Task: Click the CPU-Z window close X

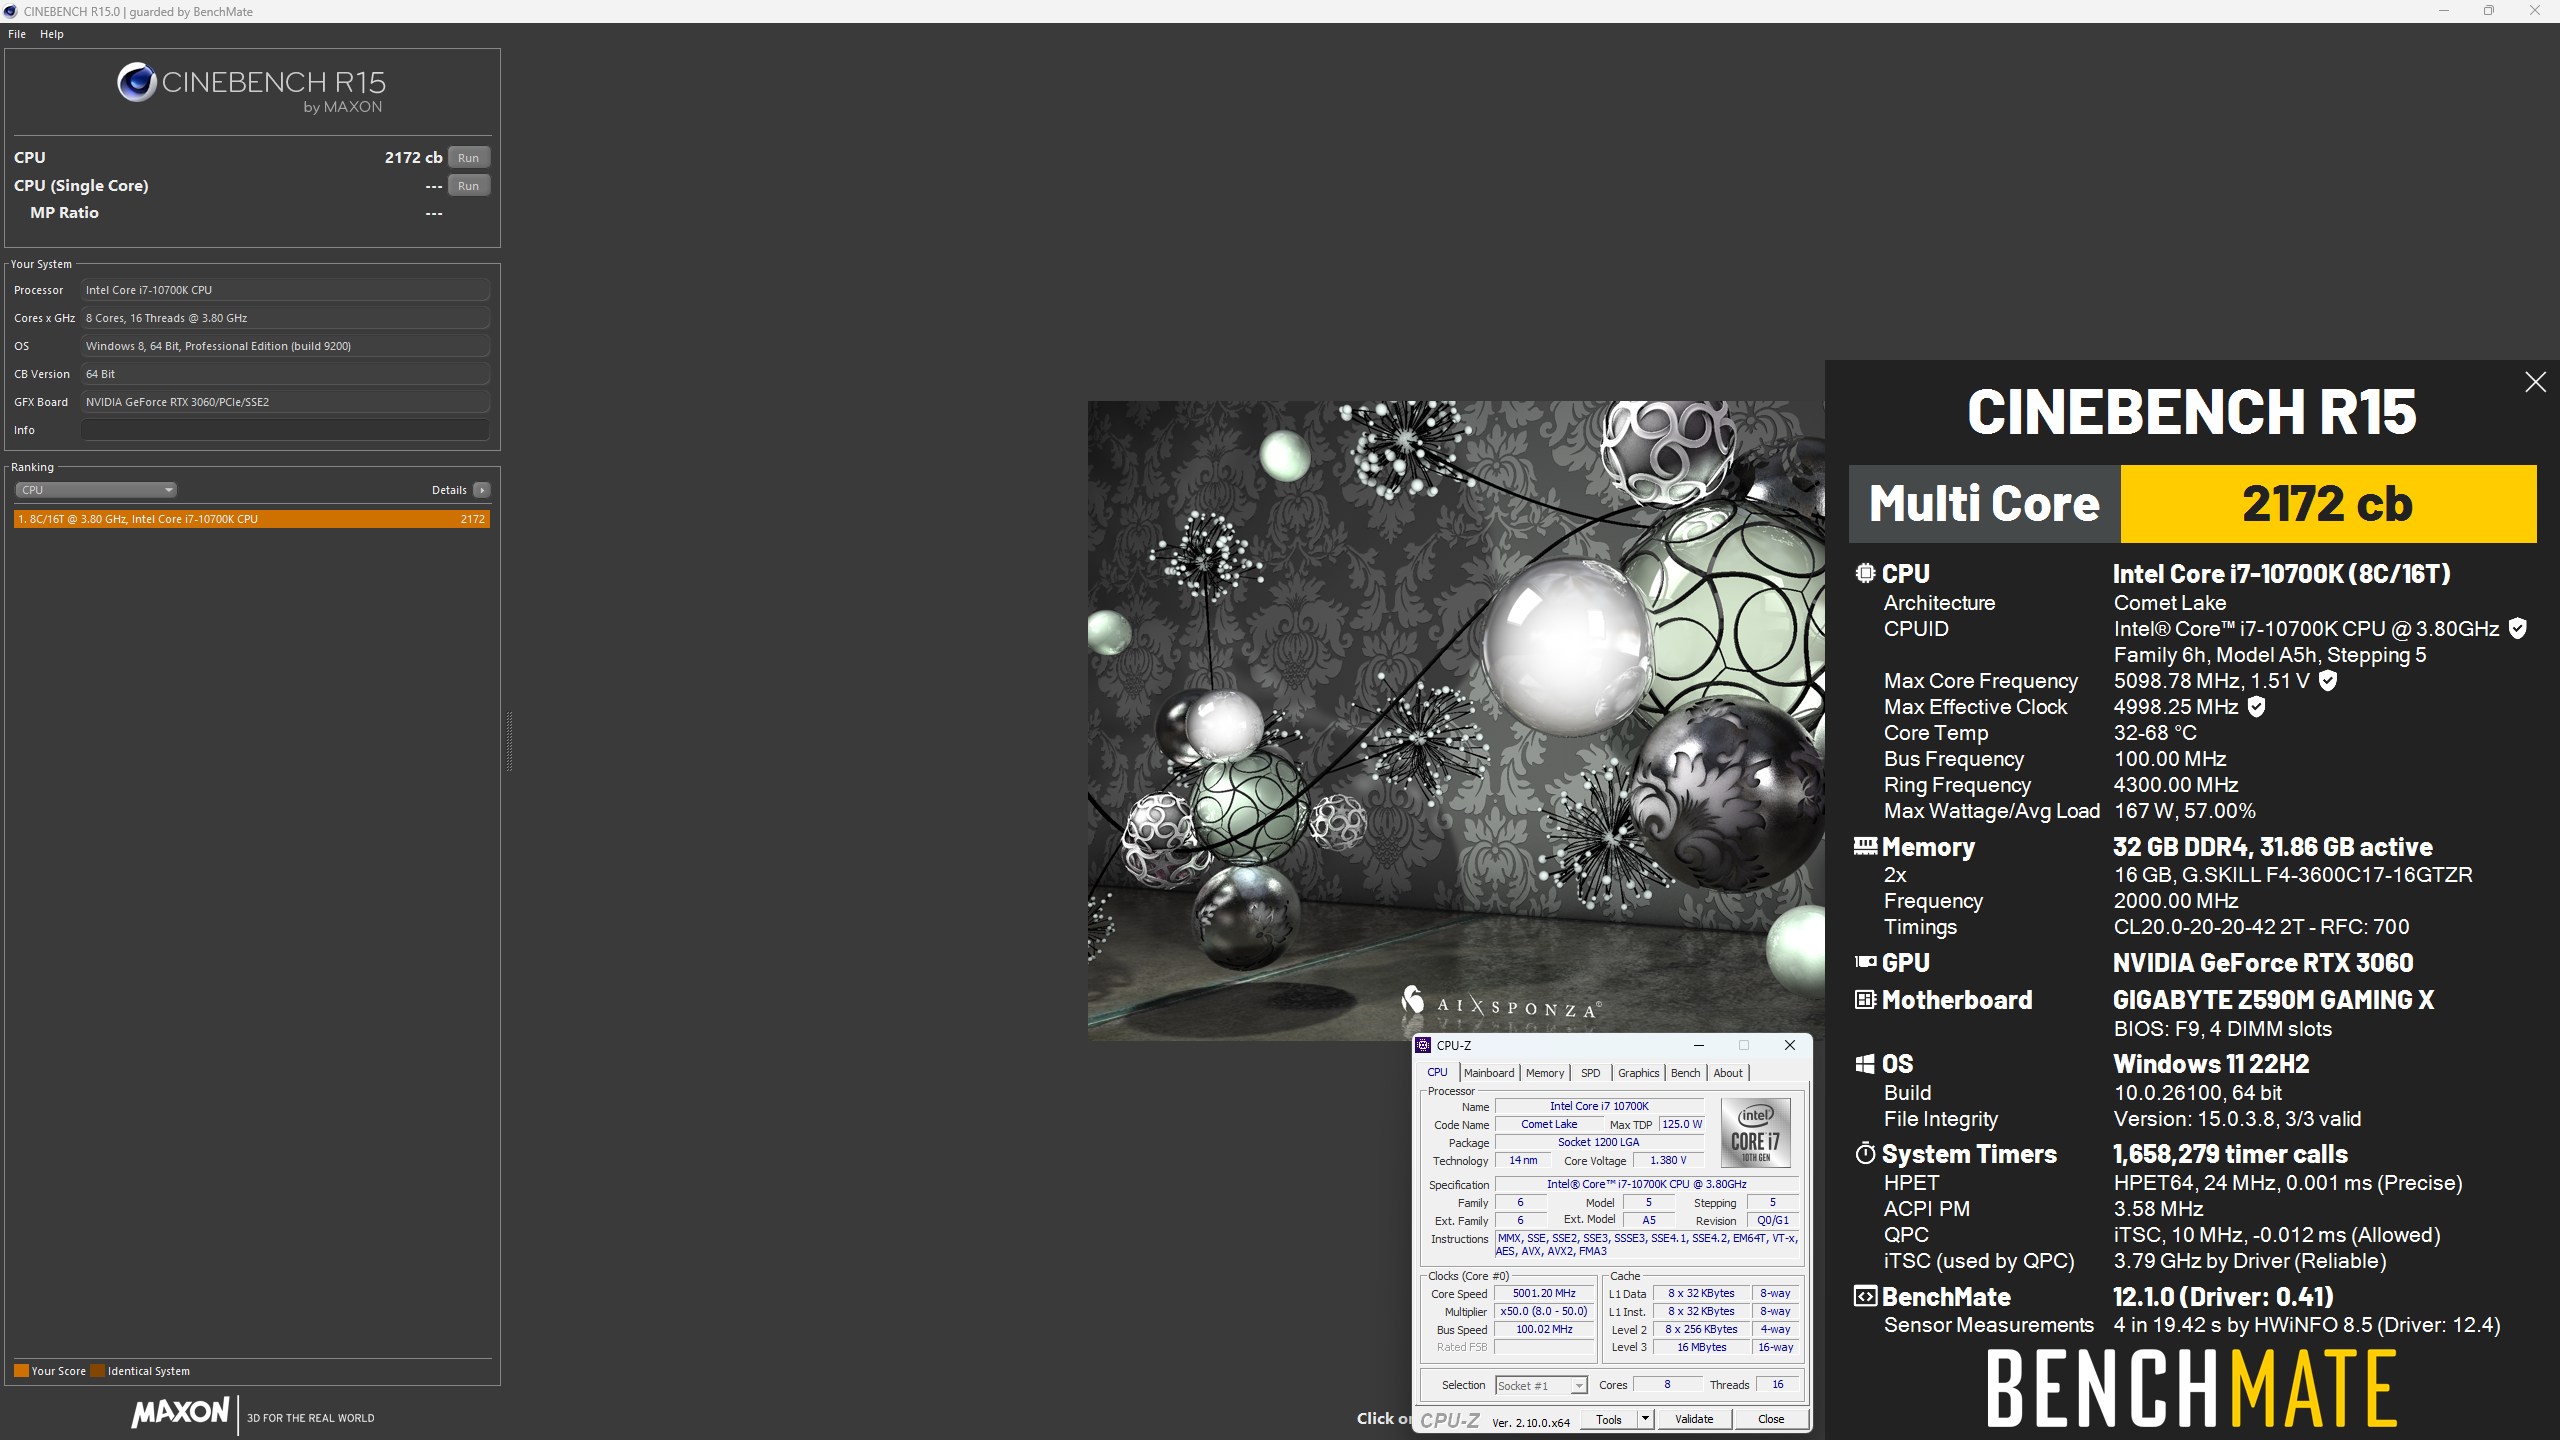Action: pyautogui.click(x=1790, y=1045)
